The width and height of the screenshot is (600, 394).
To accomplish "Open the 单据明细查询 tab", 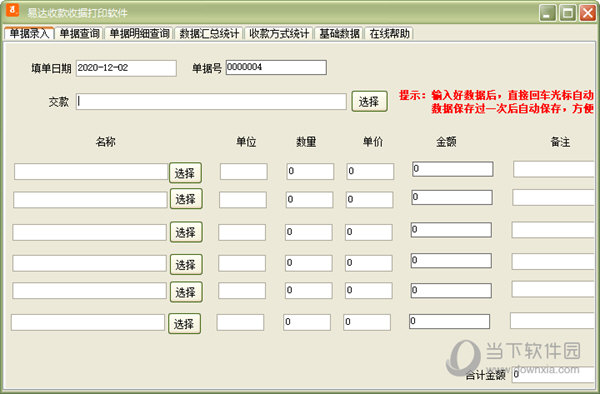I will coord(139,33).
